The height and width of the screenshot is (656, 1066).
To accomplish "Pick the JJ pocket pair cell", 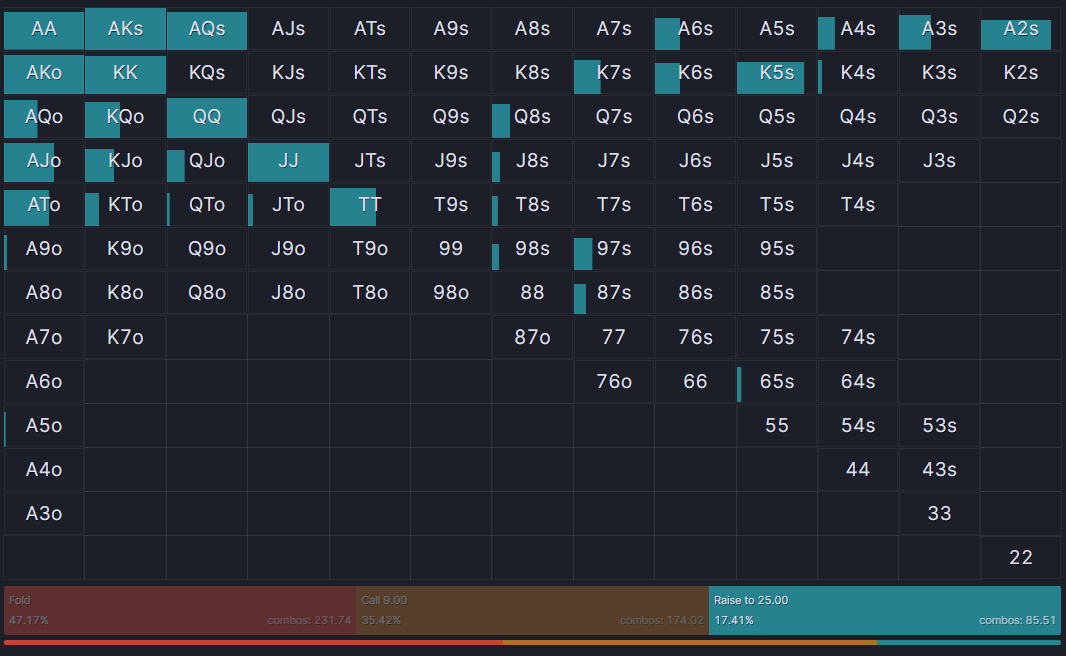I will 288,161.
